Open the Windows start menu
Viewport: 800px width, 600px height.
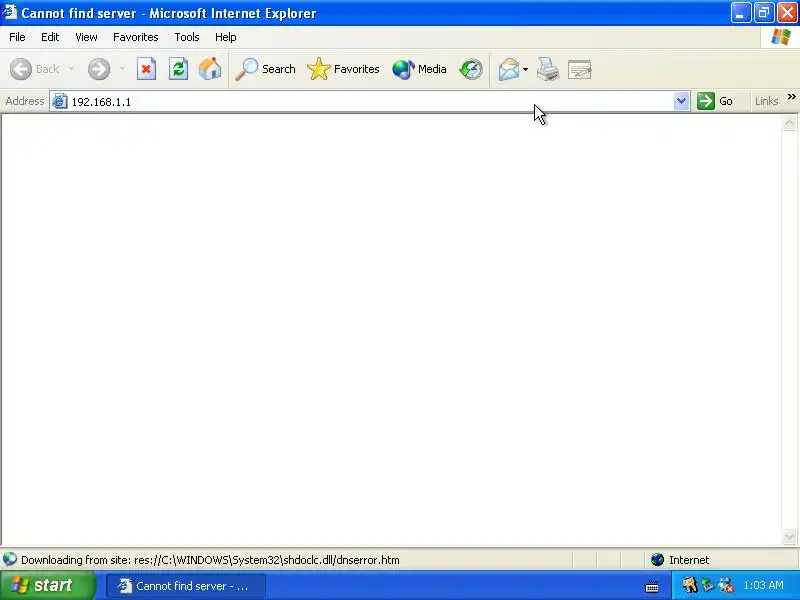tap(47, 585)
